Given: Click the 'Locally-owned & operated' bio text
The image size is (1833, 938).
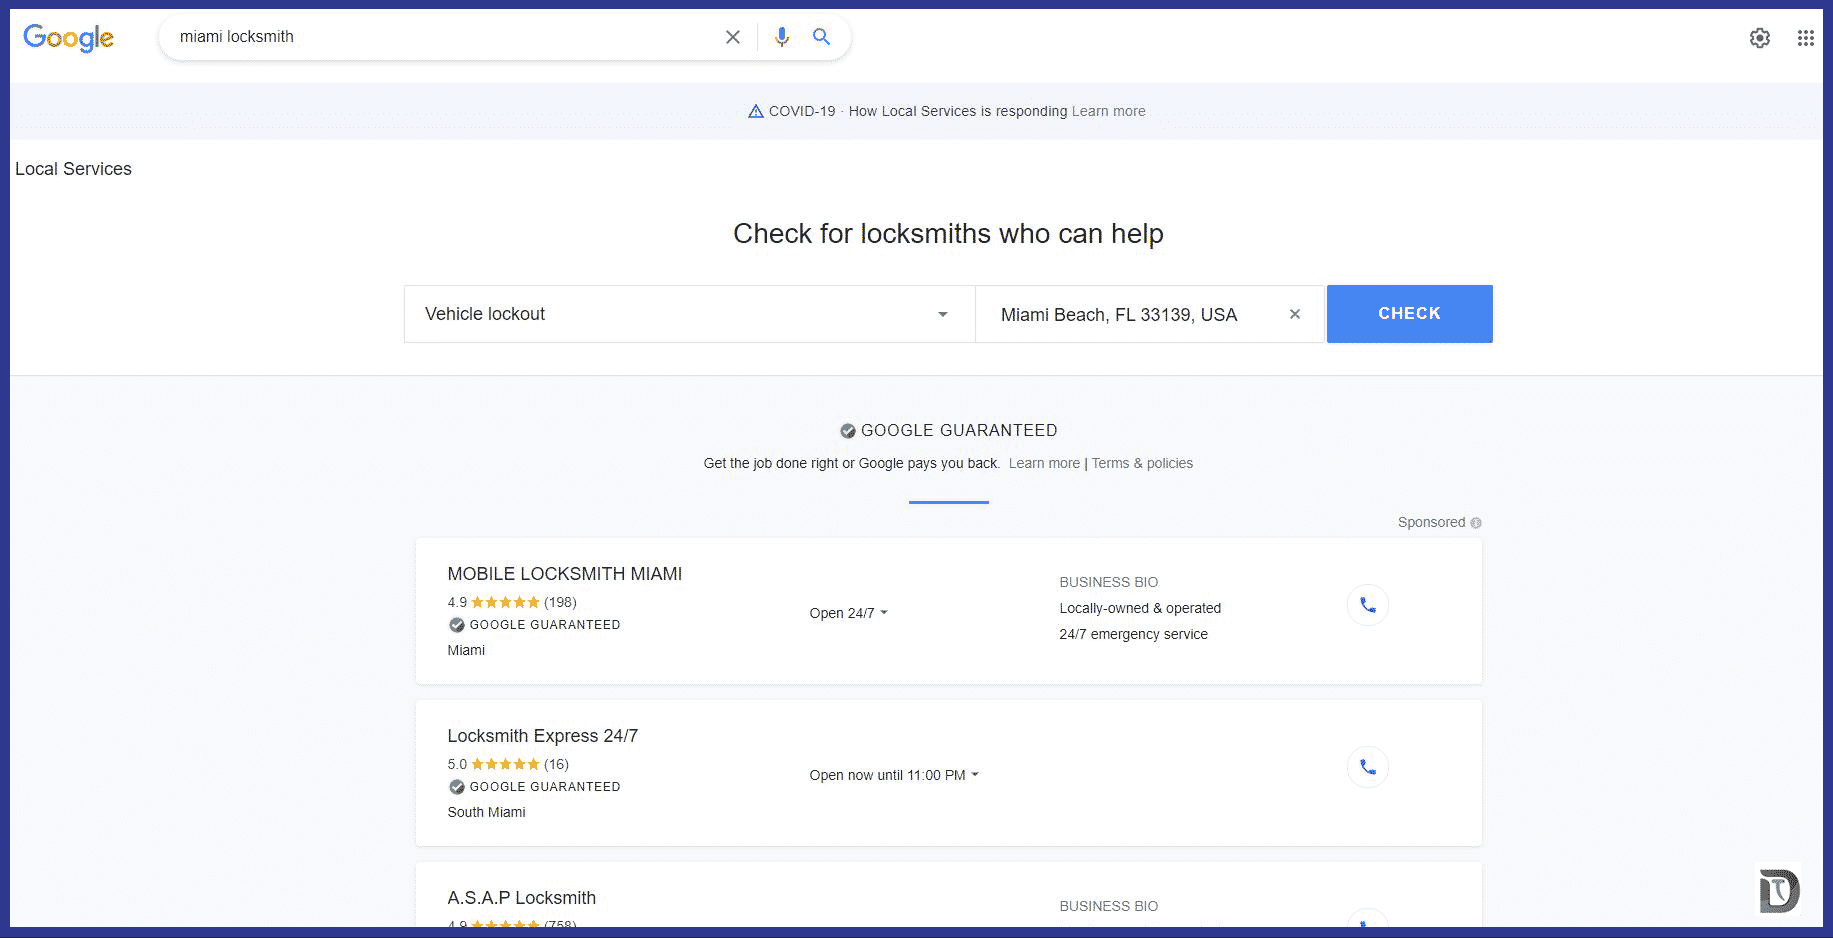Looking at the screenshot, I should (1140, 608).
